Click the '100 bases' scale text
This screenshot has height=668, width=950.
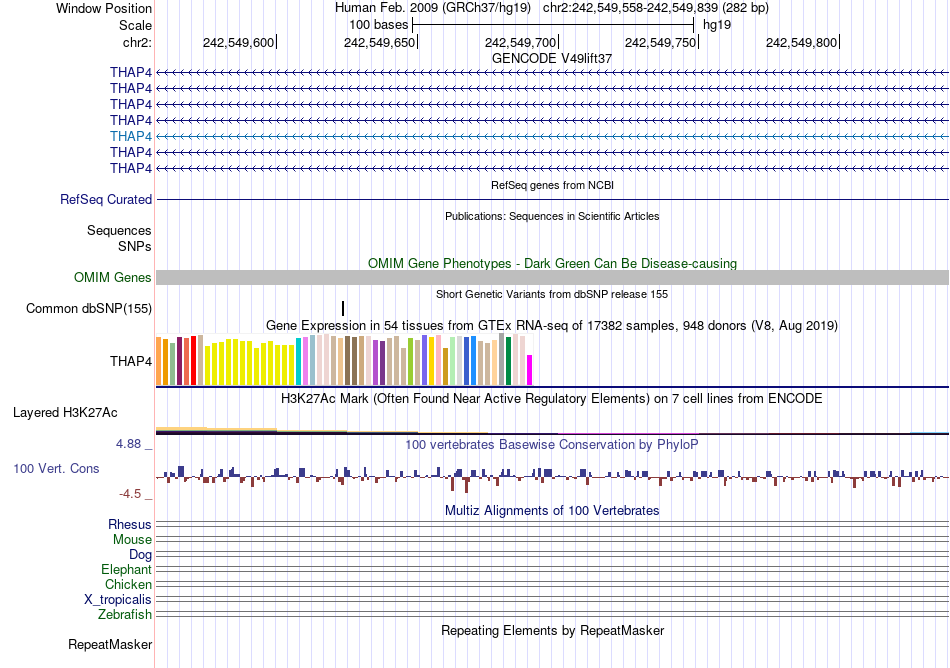[x=378, y=25]
